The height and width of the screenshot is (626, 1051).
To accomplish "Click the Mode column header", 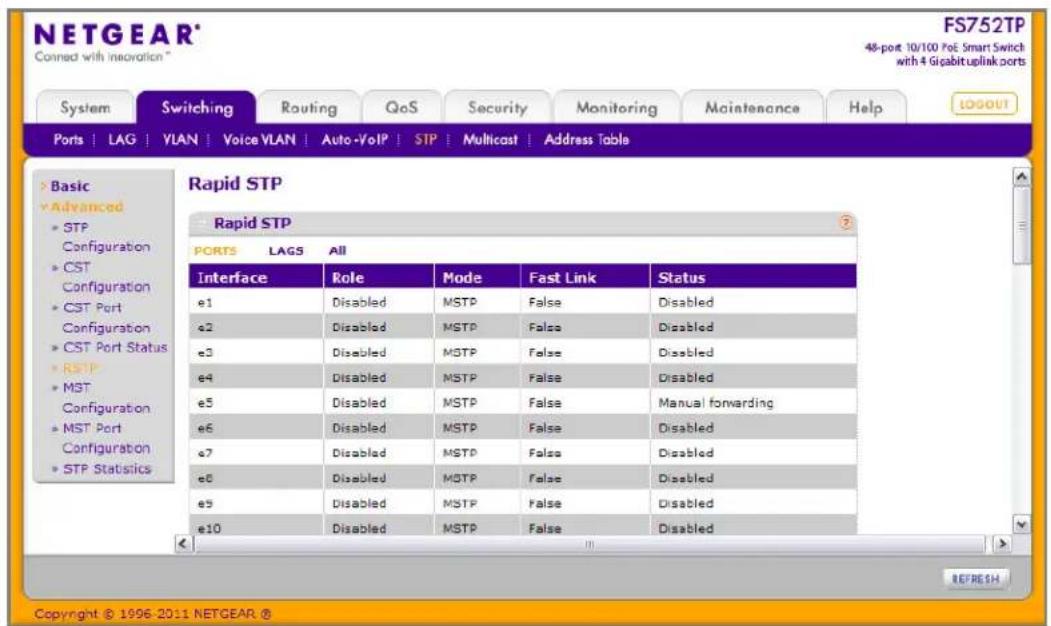I will (477, 277).
